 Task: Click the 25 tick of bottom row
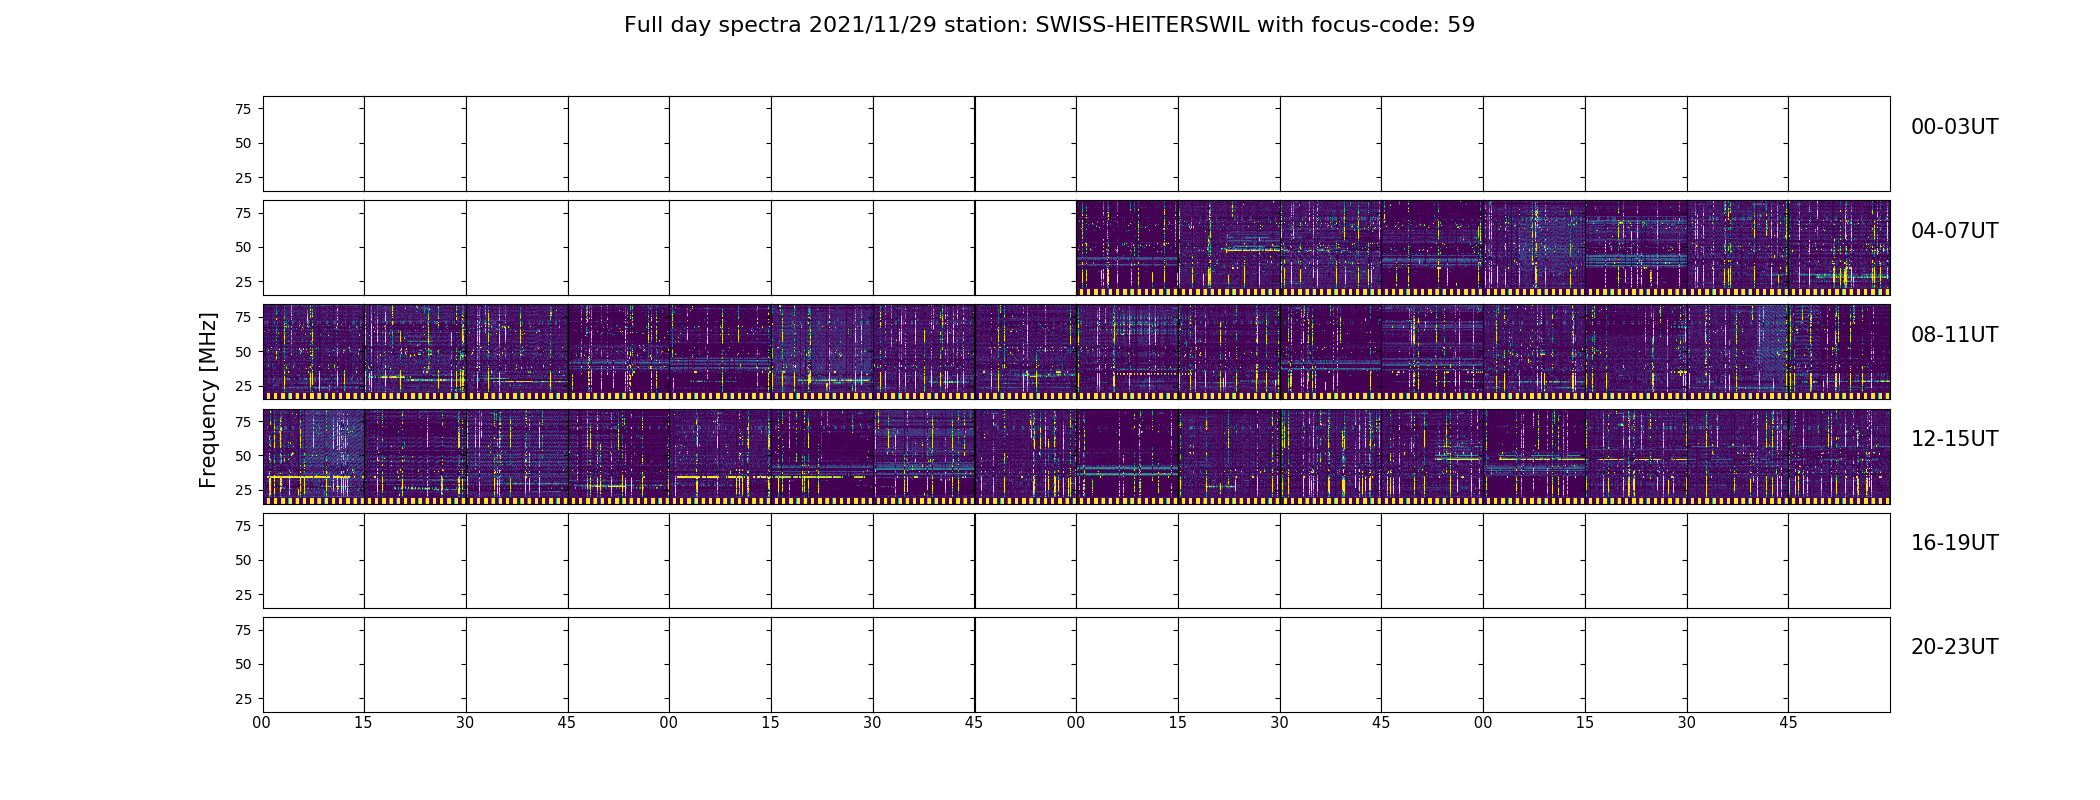pos(243,699)
